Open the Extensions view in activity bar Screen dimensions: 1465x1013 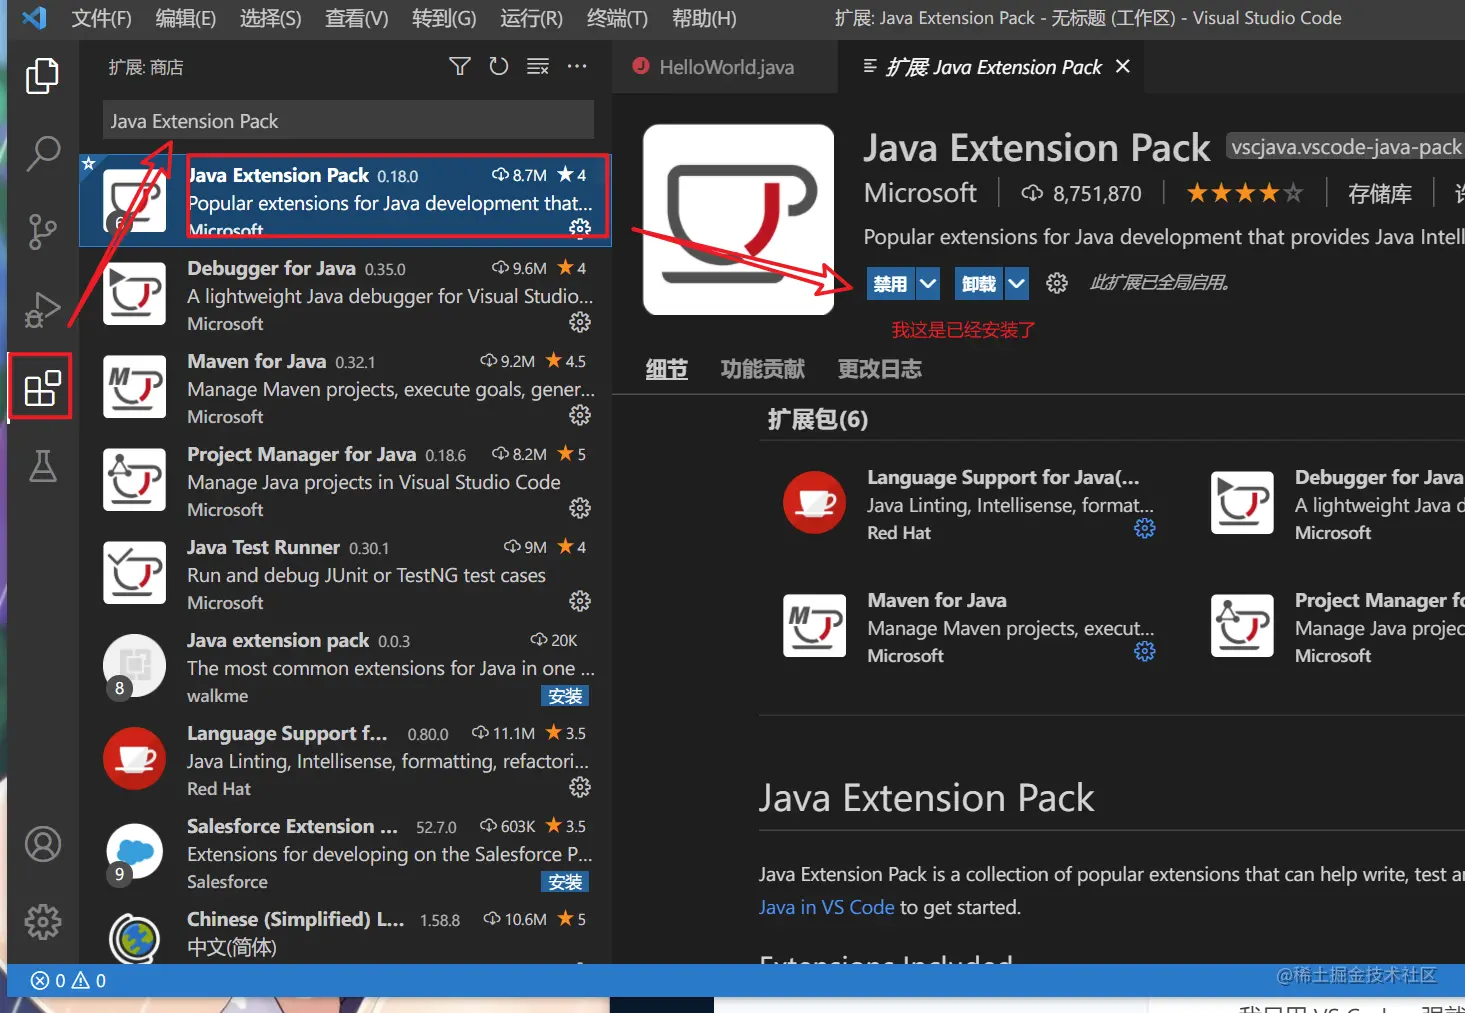click(x=42, y=387)
